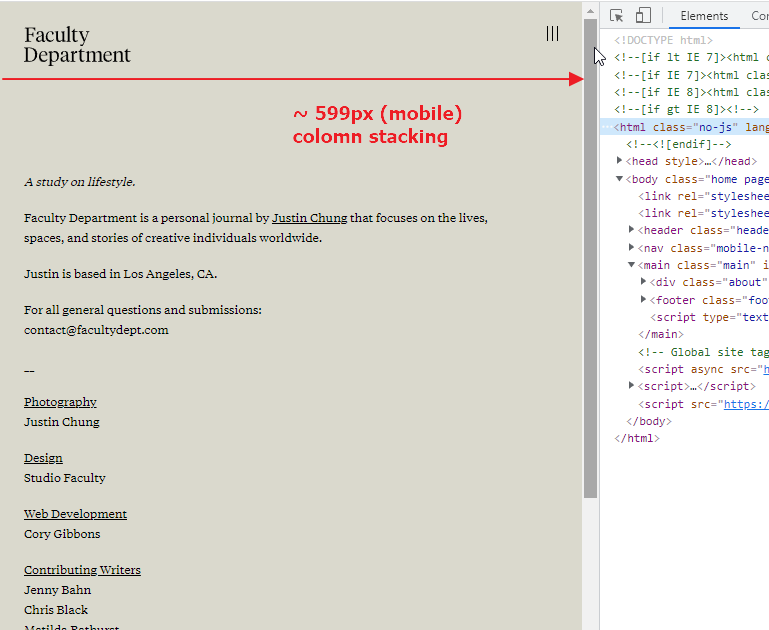Click the contact@facultydept.com email text
The height and width of the screenshot is (630, 769).
click(x=96, y=330)
